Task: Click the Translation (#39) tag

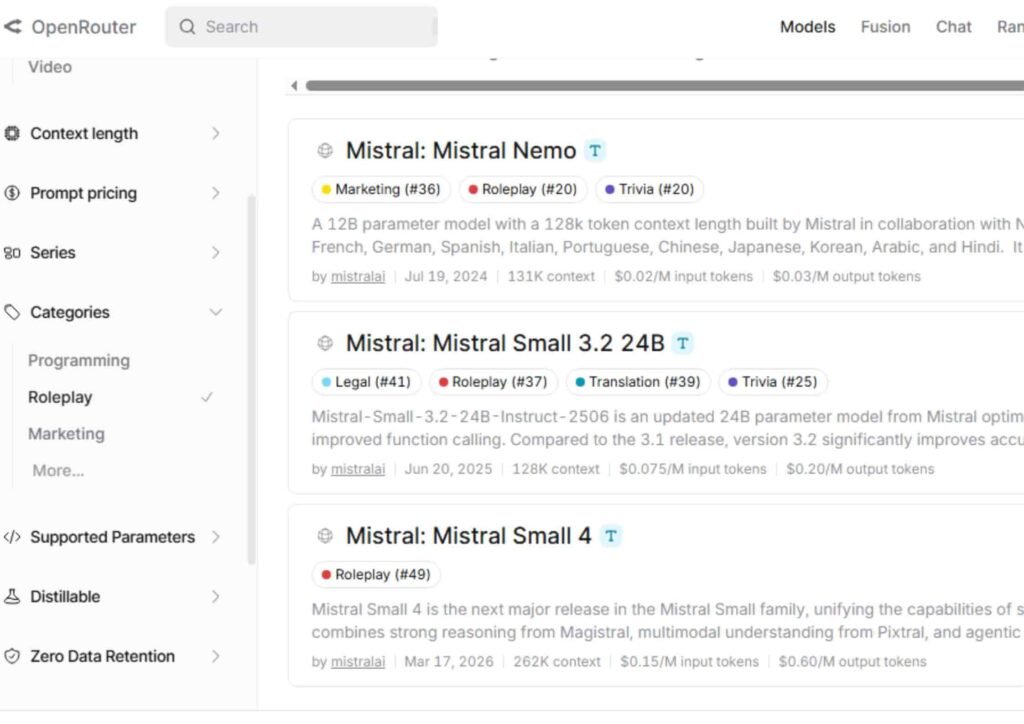Action: pyautogui.click(x=638, y=382)
